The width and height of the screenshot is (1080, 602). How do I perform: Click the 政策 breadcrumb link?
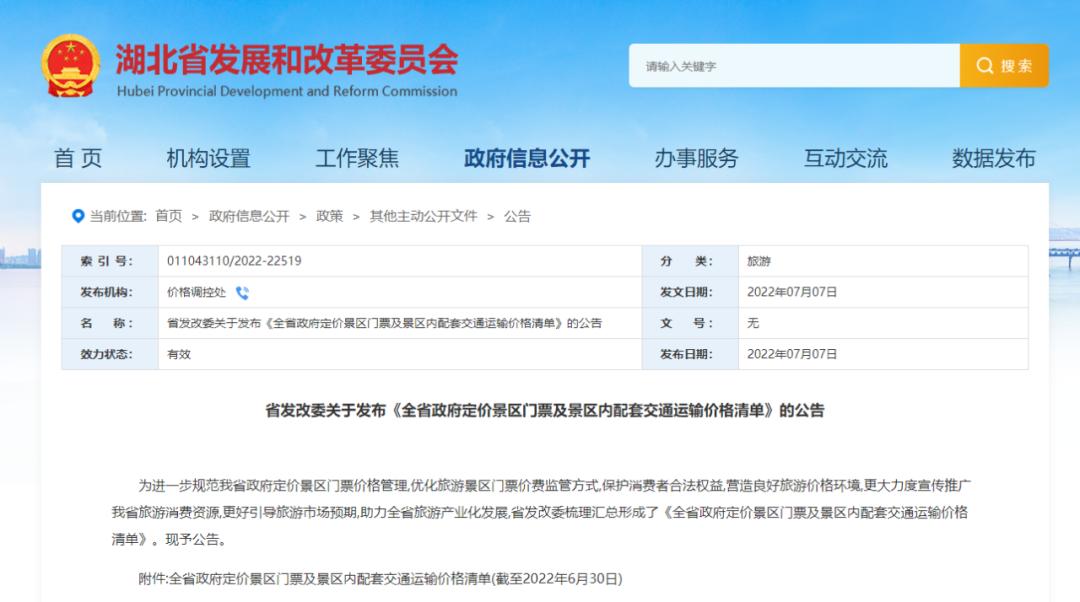pyautogui.click(x=329, y=216)
